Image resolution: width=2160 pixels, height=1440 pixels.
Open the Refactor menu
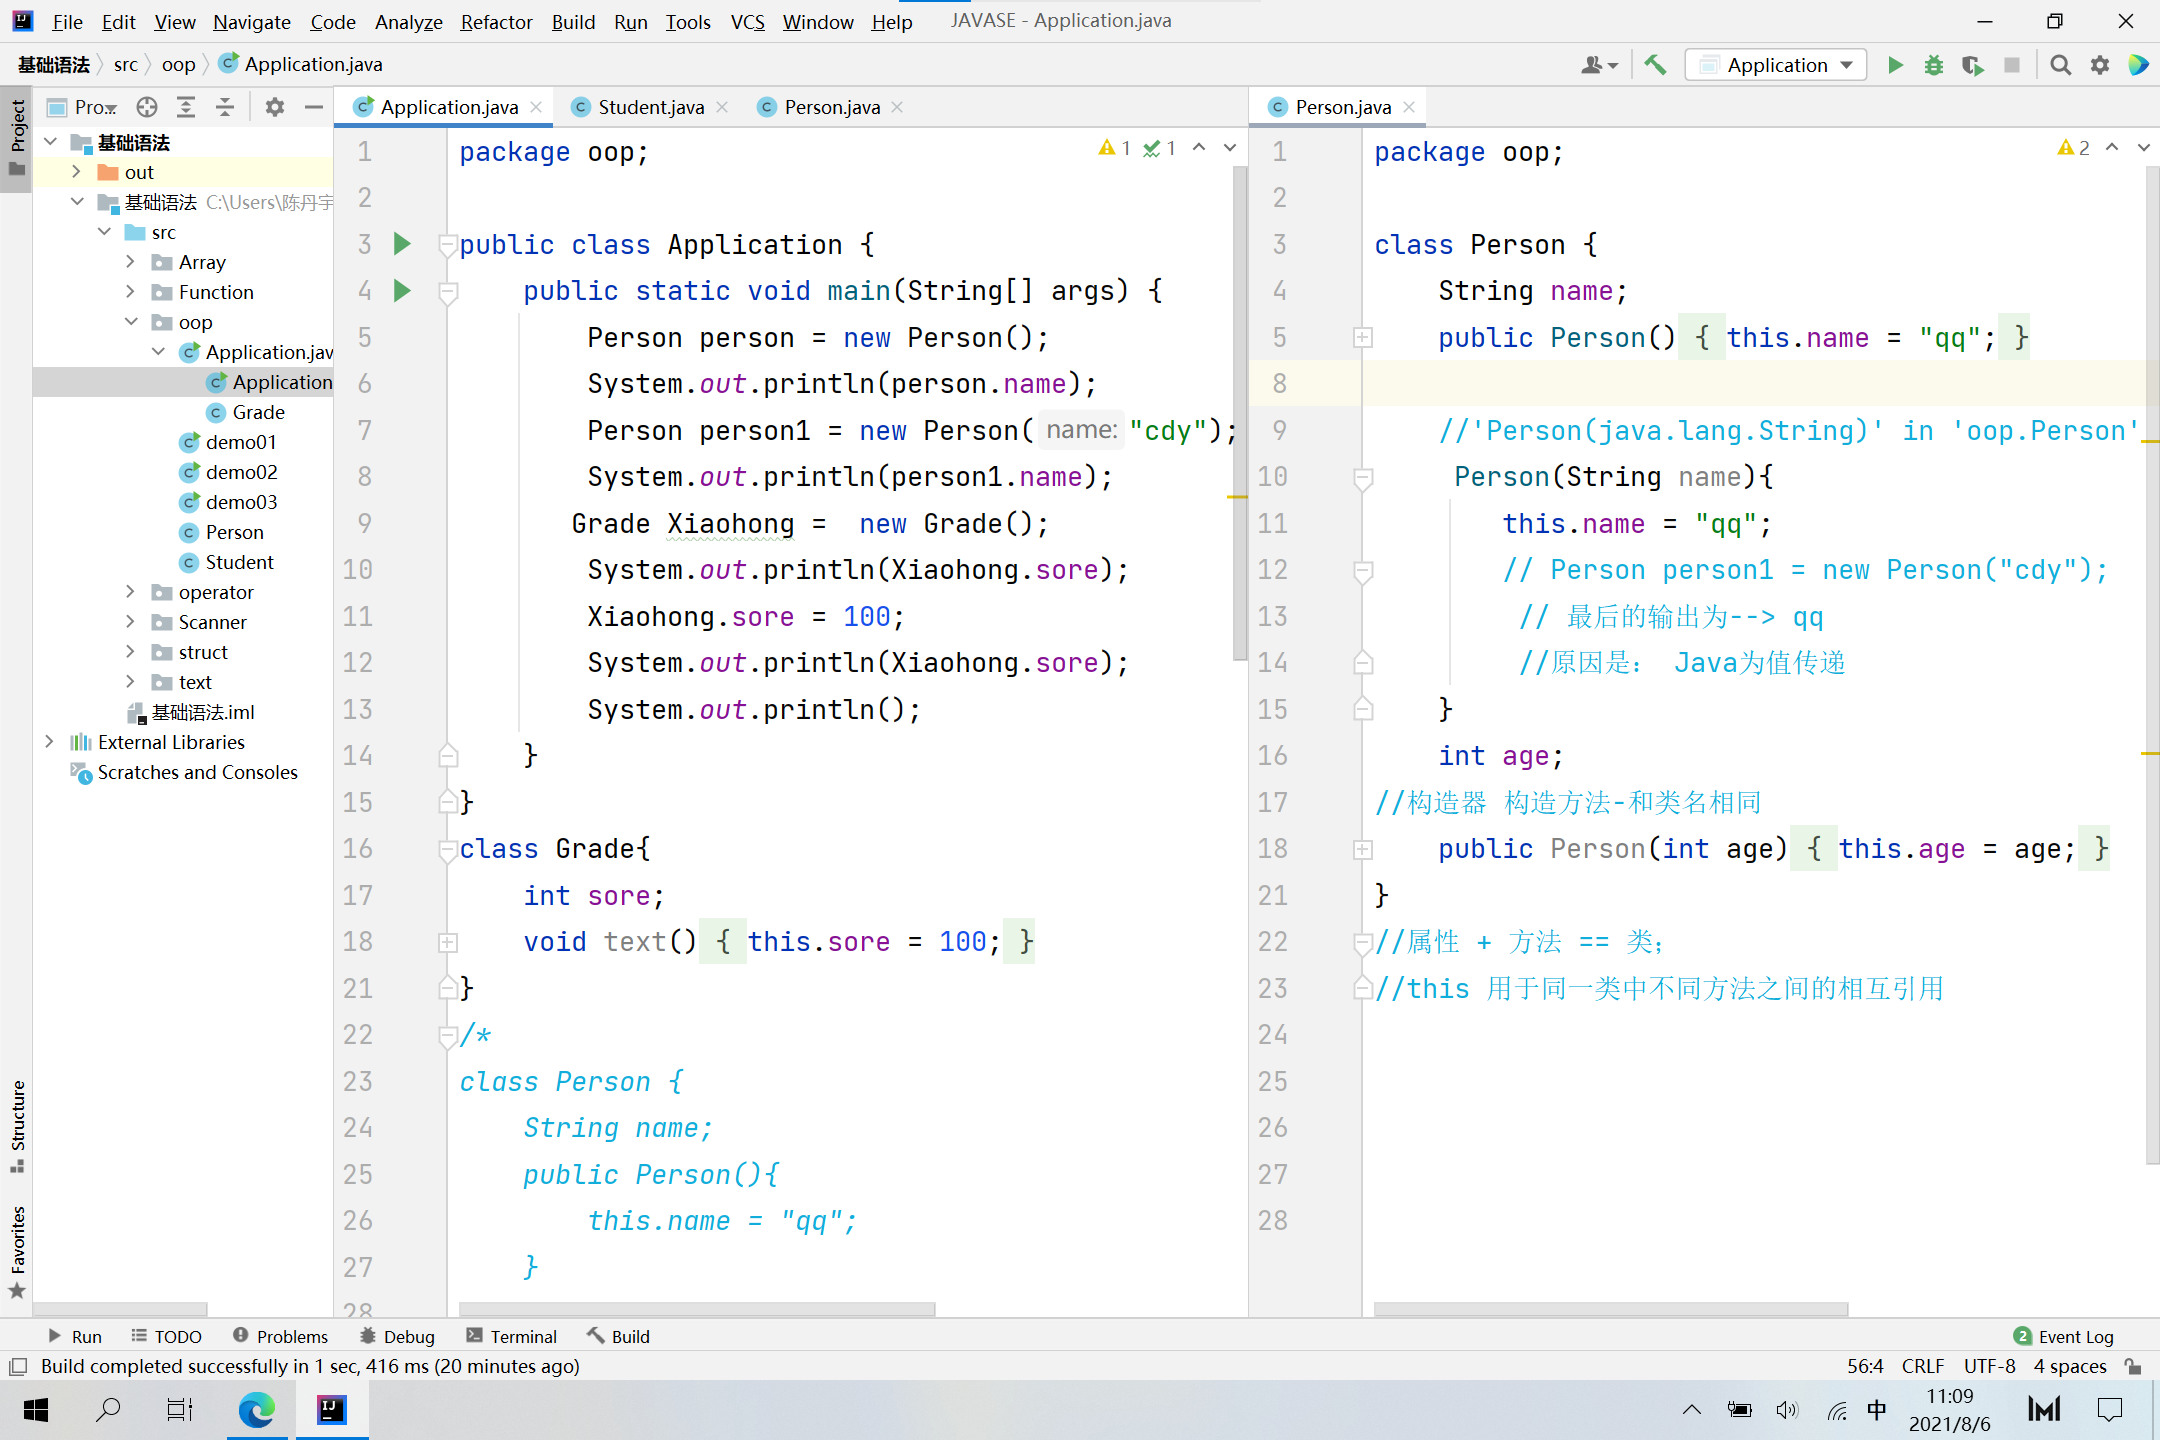(x=496, y=21)
